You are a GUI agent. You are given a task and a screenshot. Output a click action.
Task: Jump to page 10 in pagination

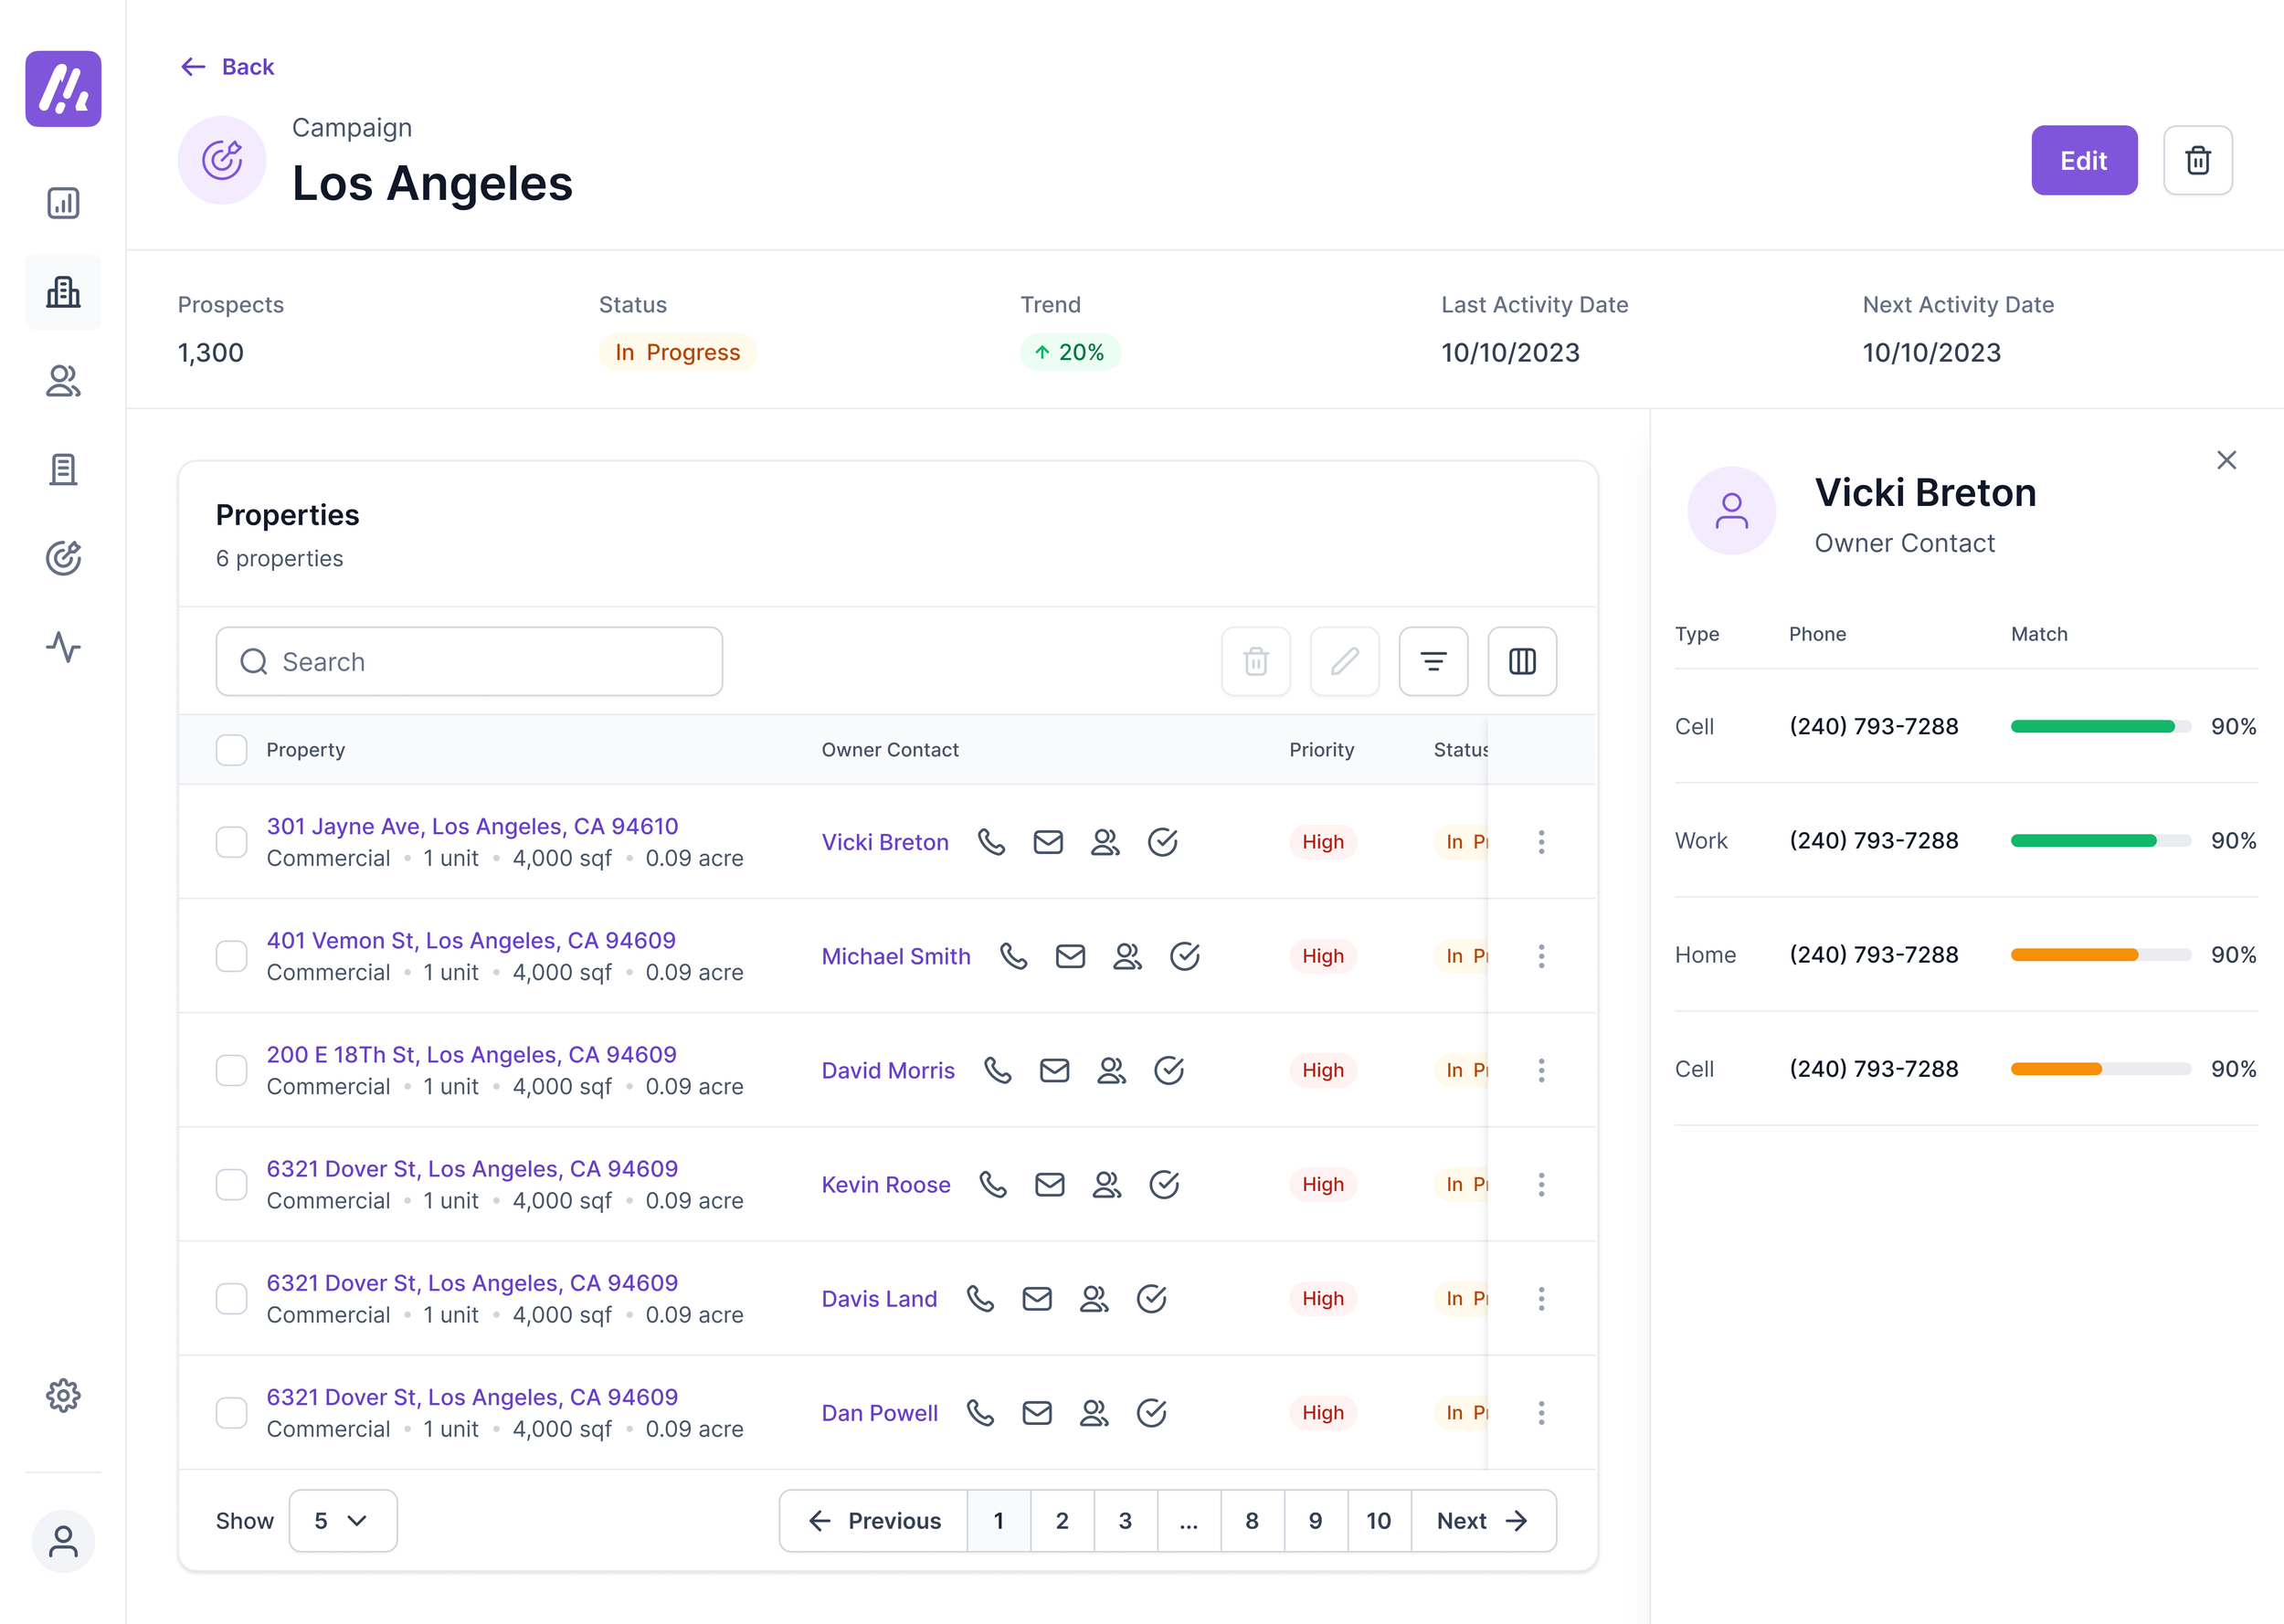[x=1378, y=1520]
